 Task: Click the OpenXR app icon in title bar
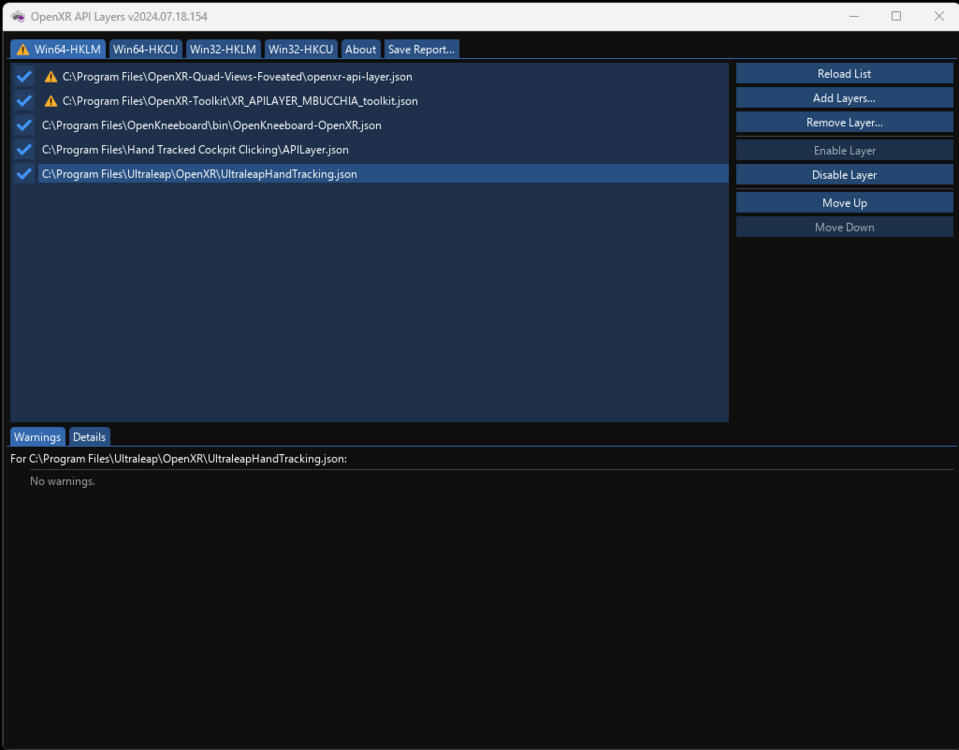18,17
